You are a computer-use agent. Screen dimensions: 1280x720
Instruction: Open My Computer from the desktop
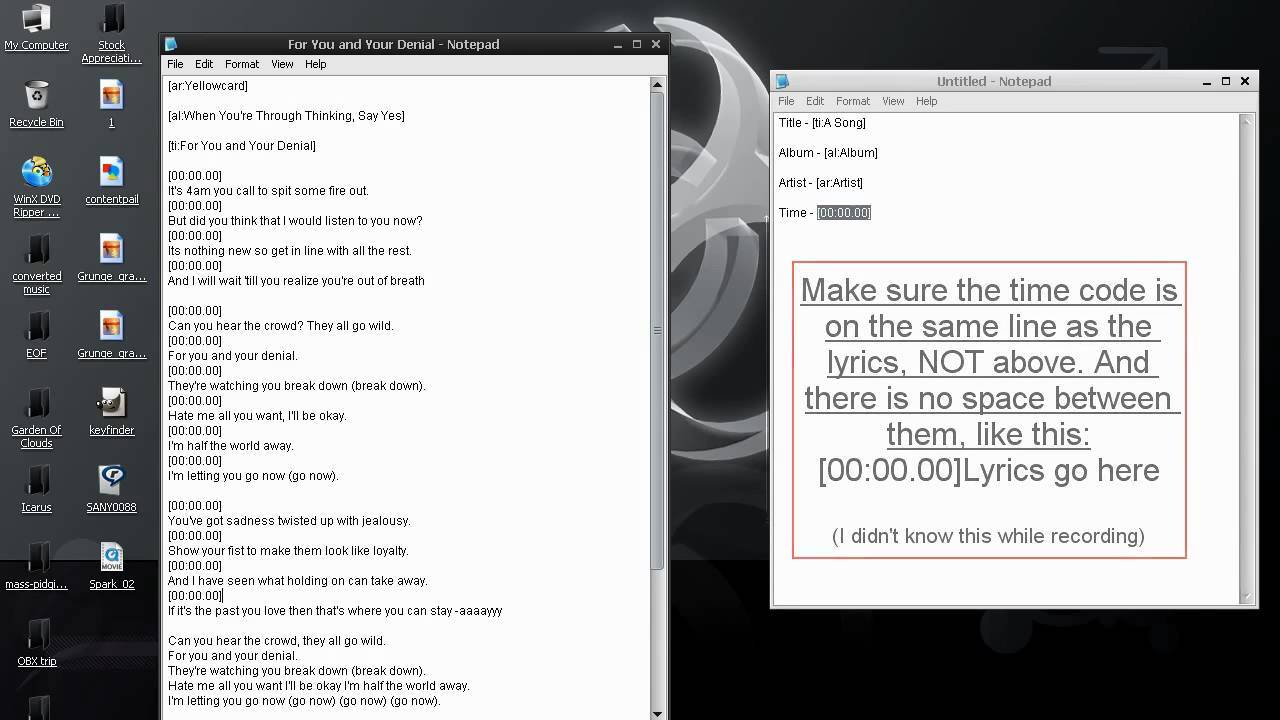click(x=36, y=22)
